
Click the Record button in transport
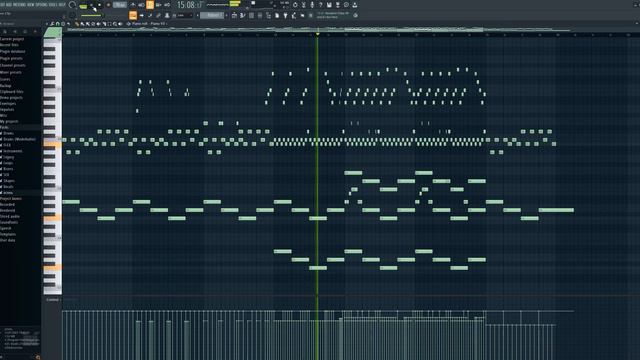click(109, 5)
